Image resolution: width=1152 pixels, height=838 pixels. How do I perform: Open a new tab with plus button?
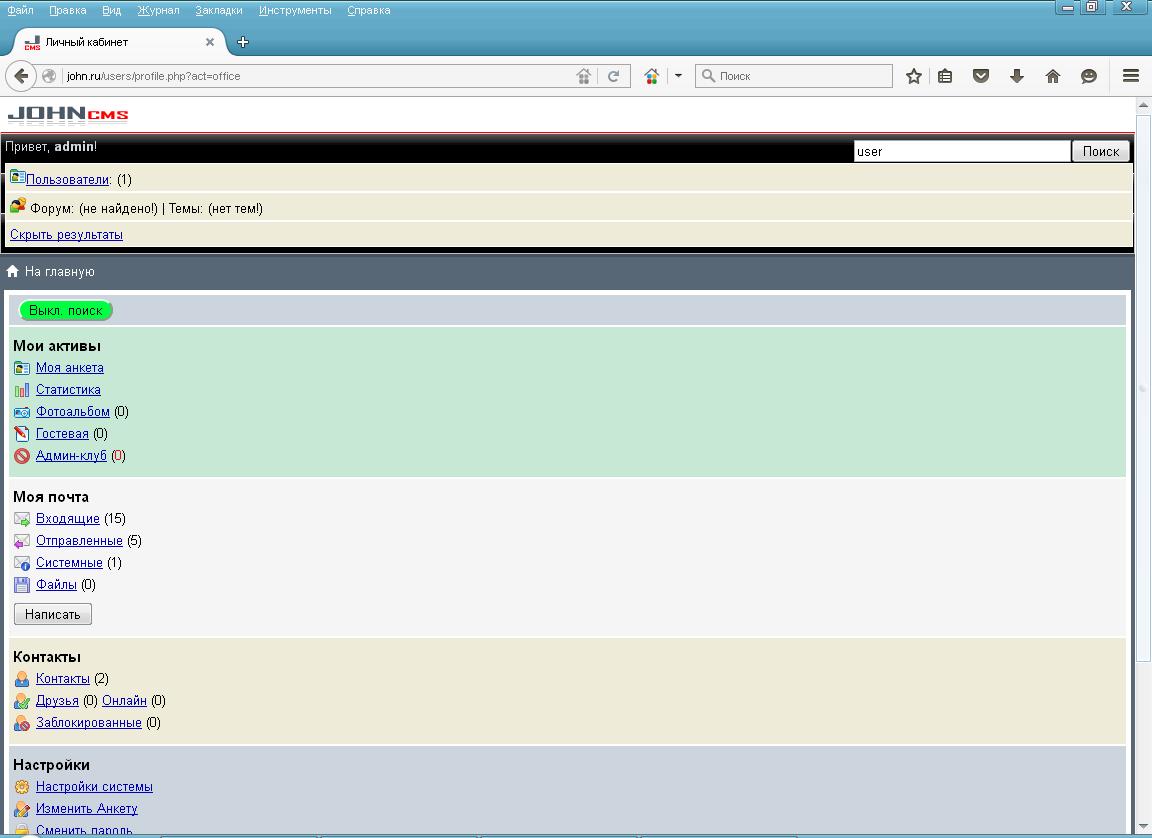pyautogui.click(x=242, y=42)
